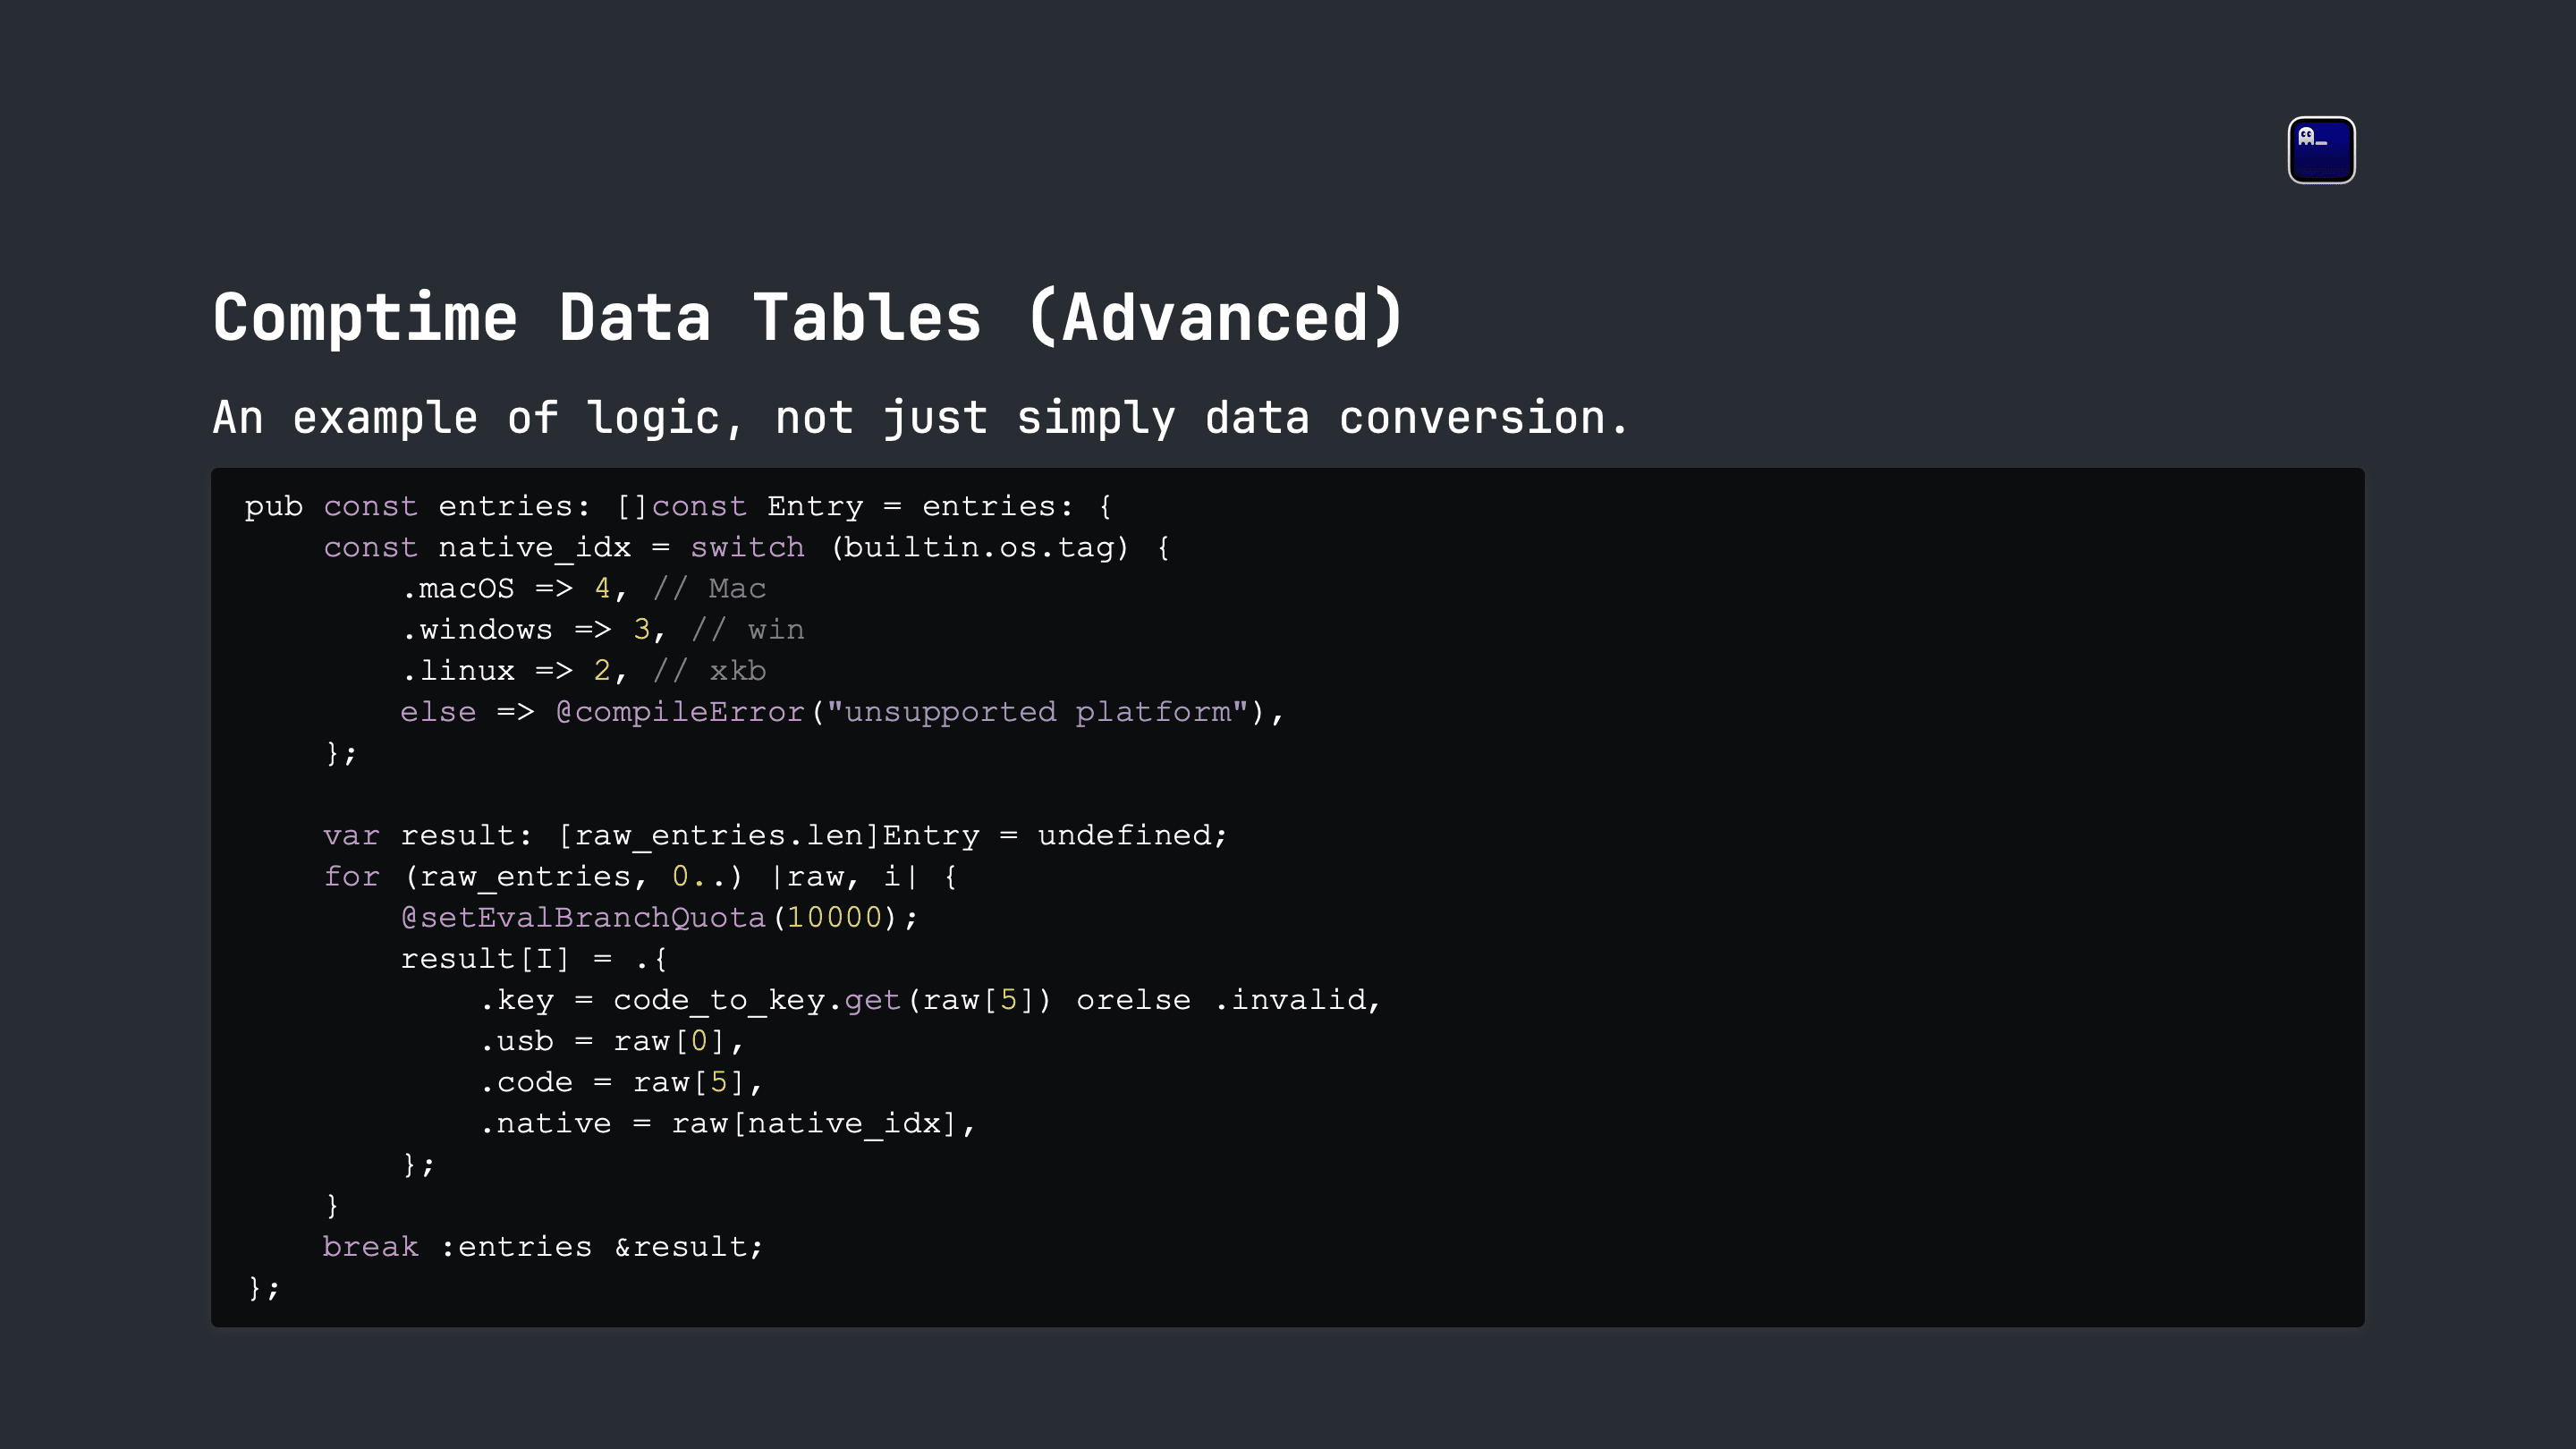
Task: Click the @setEvalBranchQuota call
Action: coord(659,917)
